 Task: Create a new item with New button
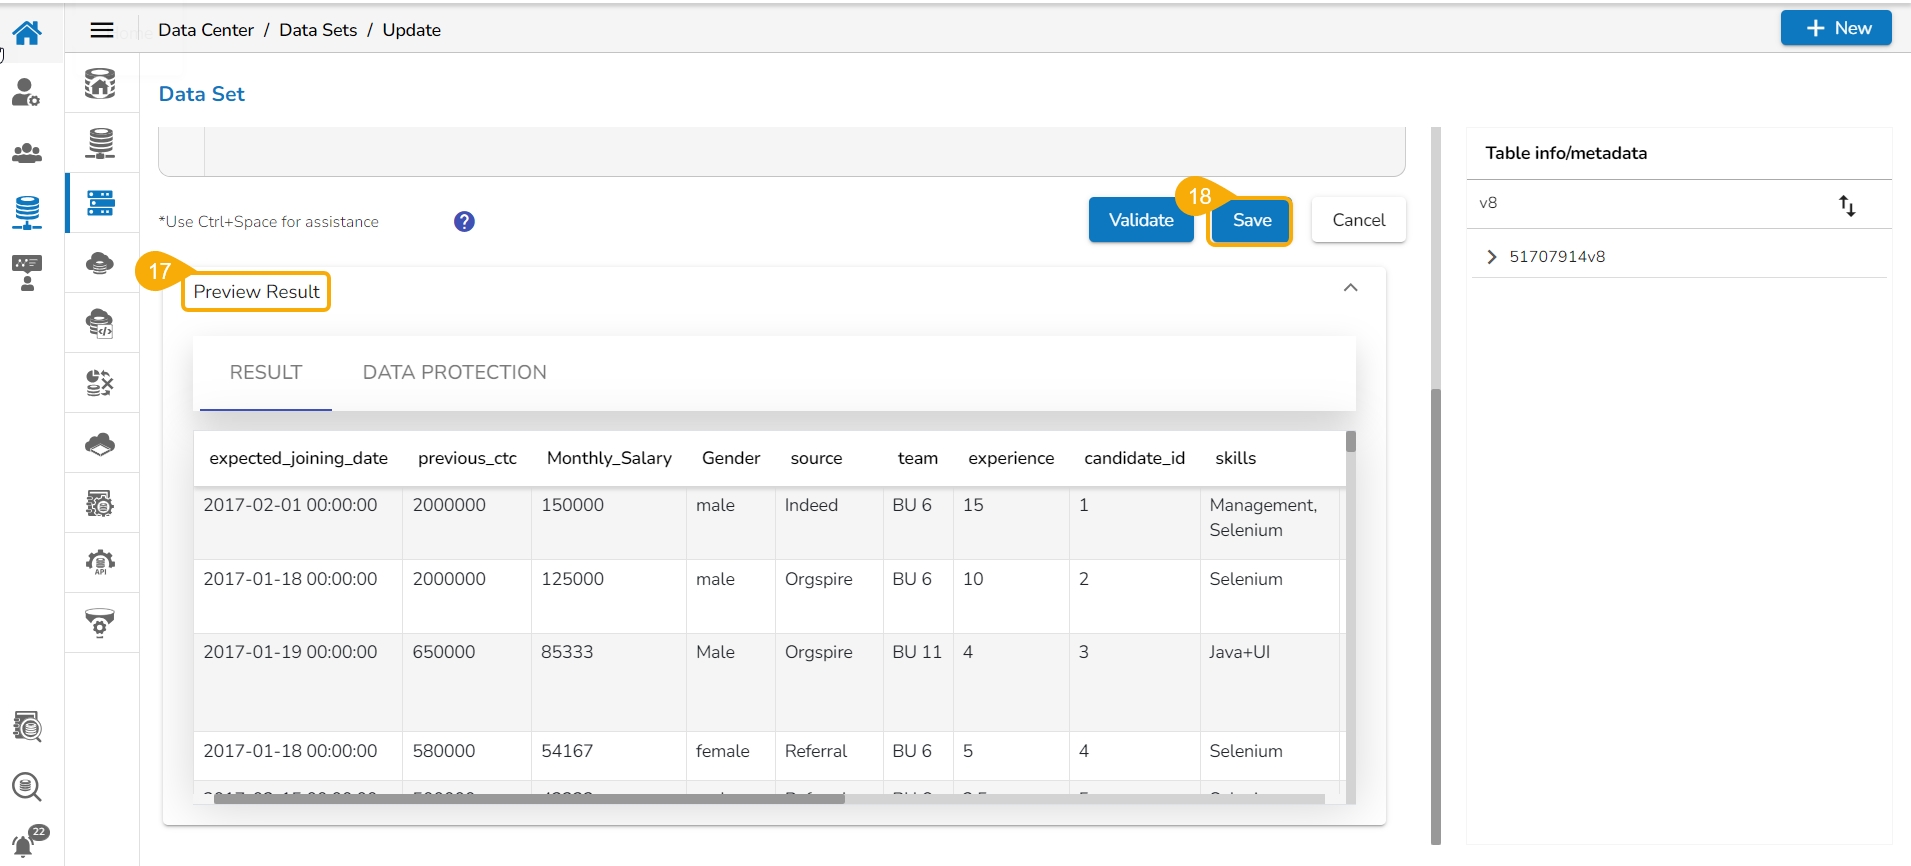point(1836,28)
